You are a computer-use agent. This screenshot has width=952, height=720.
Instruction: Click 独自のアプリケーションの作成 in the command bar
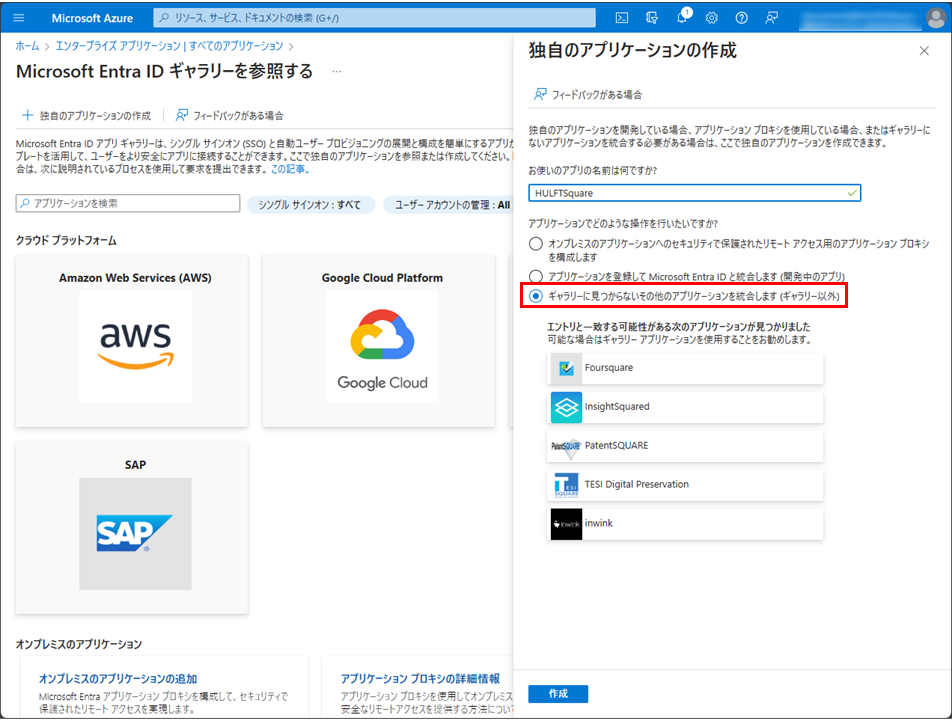[86, 115]
